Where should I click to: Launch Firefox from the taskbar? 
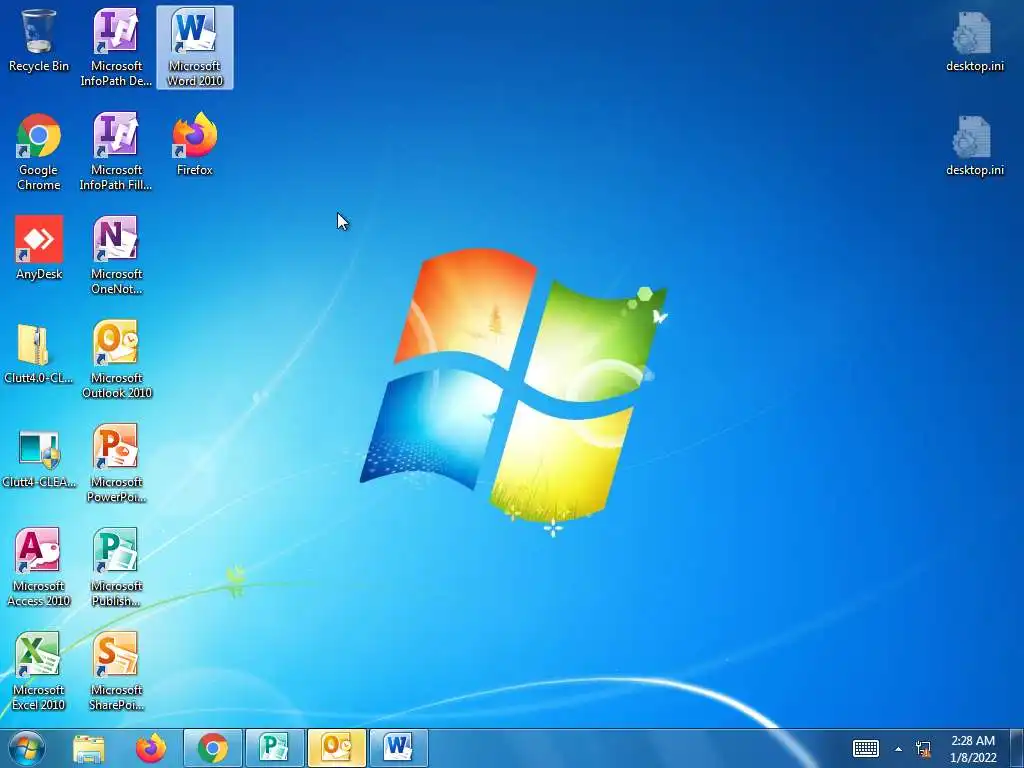pyautogui.click(x=151, y=748)
